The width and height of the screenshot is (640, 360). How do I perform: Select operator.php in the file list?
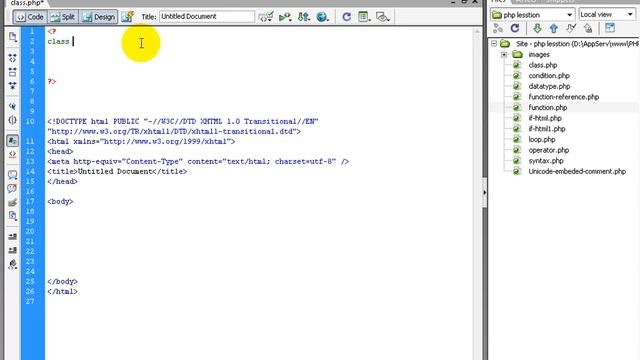point(549,150)
